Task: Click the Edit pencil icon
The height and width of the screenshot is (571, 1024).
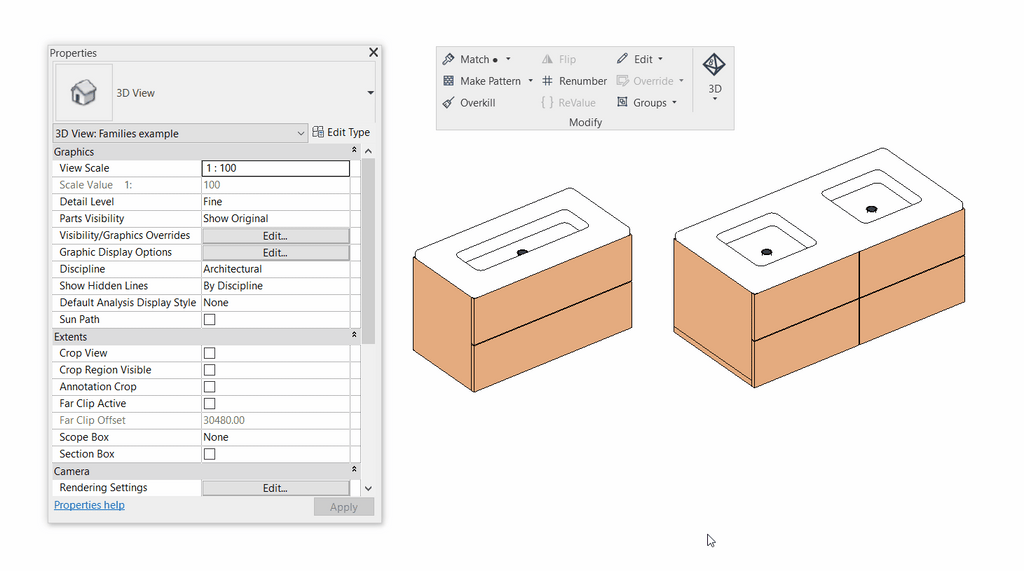Action: pyautogui.click(x=622, y=59)
